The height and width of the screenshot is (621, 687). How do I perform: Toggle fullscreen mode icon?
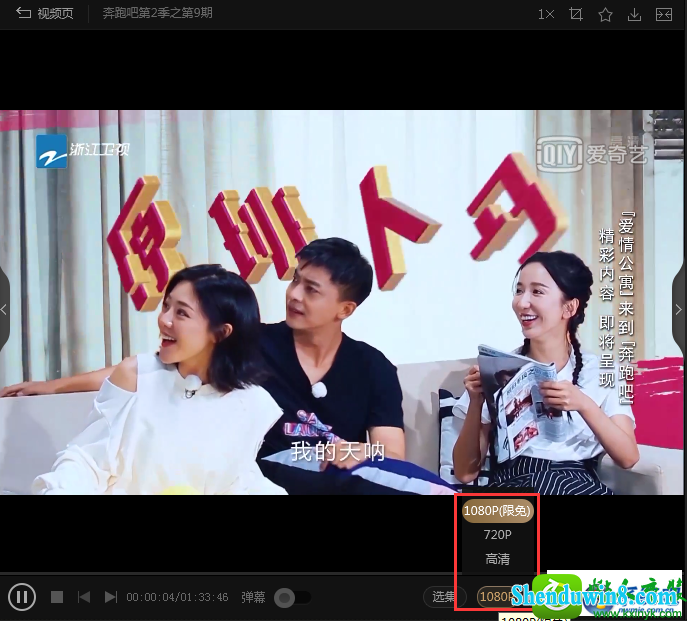[664, 14]
